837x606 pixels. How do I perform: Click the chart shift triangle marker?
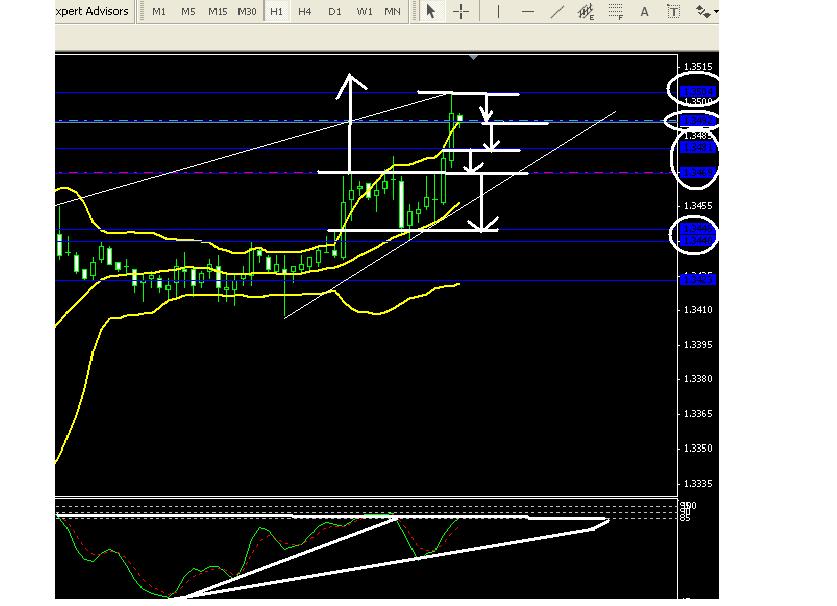coord(473,58)
